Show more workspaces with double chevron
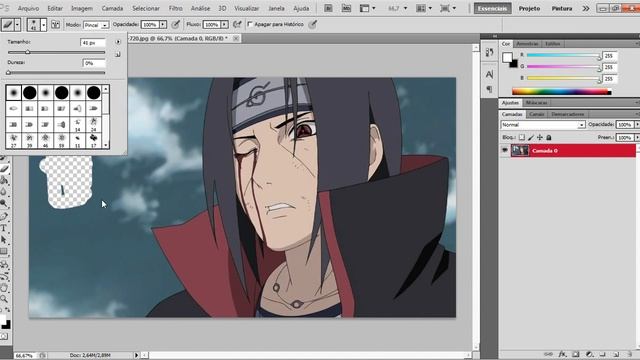This screenshot has height=360, width=640. pos(586,8)
